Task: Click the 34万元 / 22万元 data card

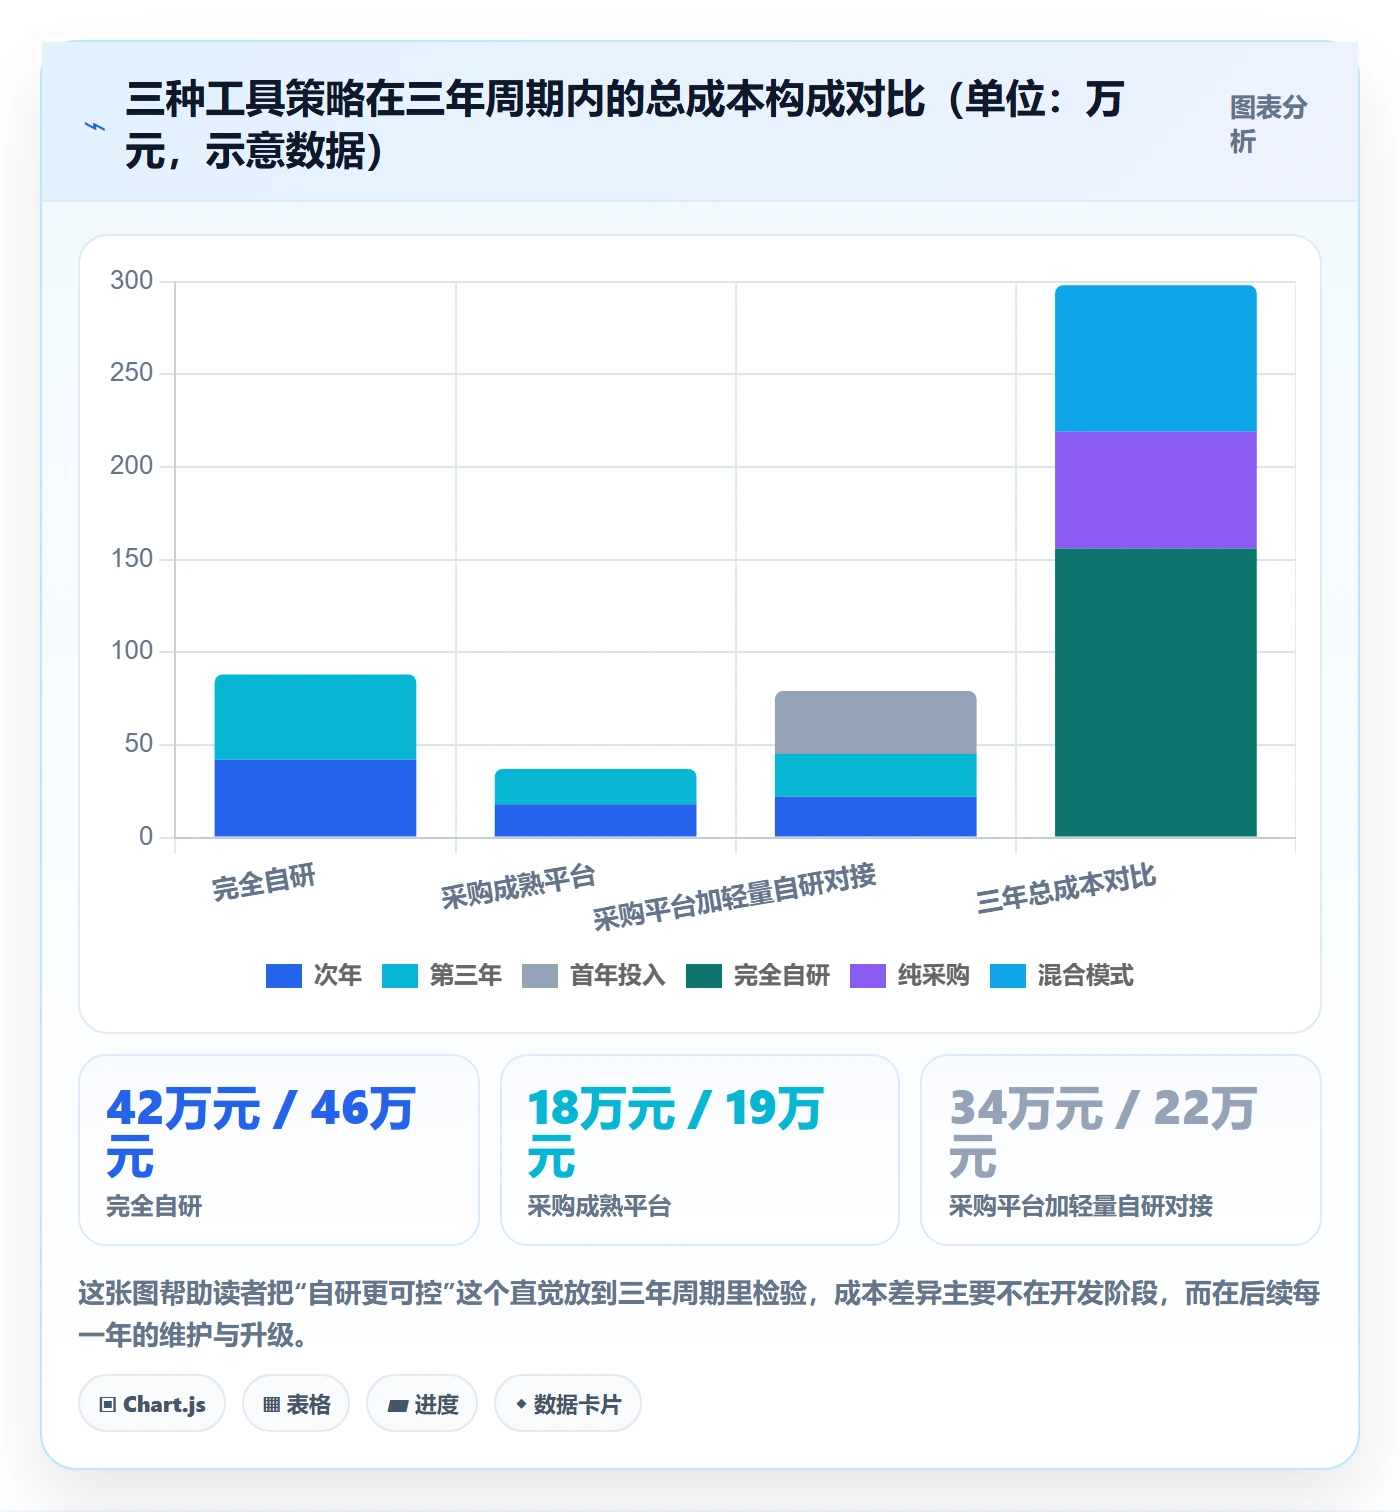Action: click(x=1121, y=1150)
